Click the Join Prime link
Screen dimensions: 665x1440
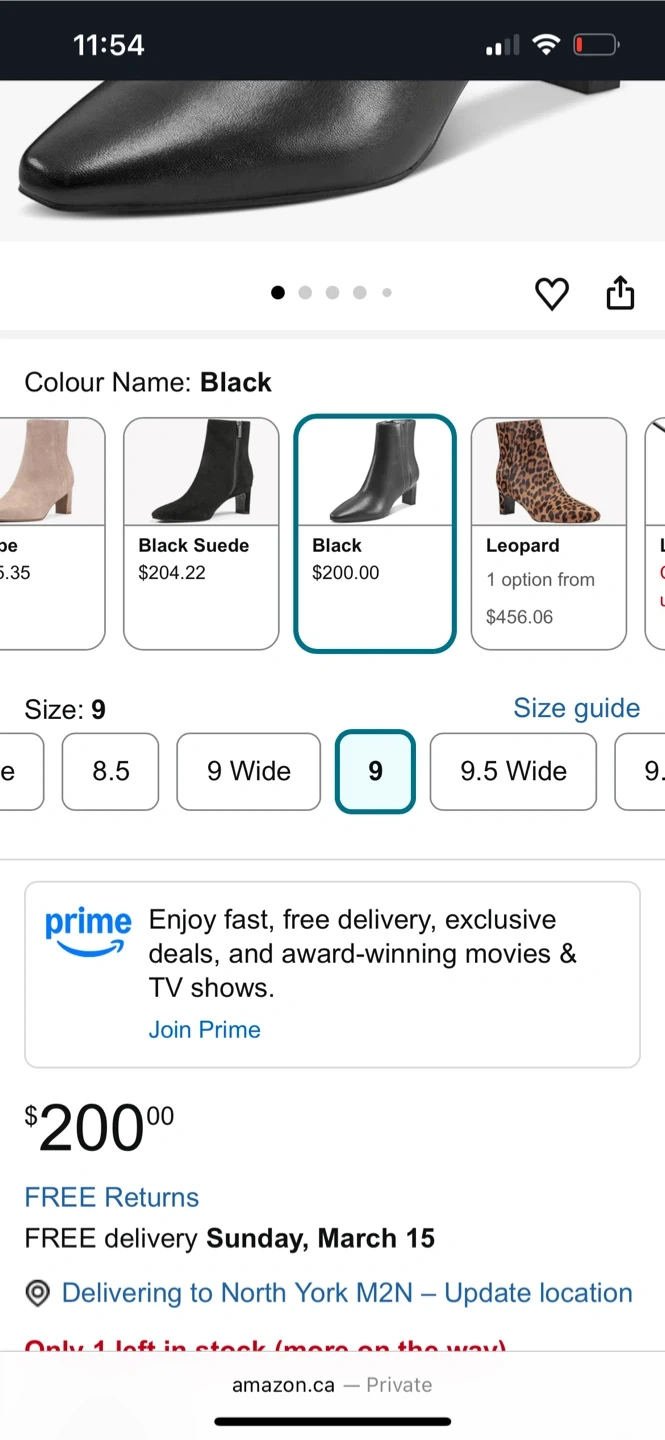[x=204, y=1030]
